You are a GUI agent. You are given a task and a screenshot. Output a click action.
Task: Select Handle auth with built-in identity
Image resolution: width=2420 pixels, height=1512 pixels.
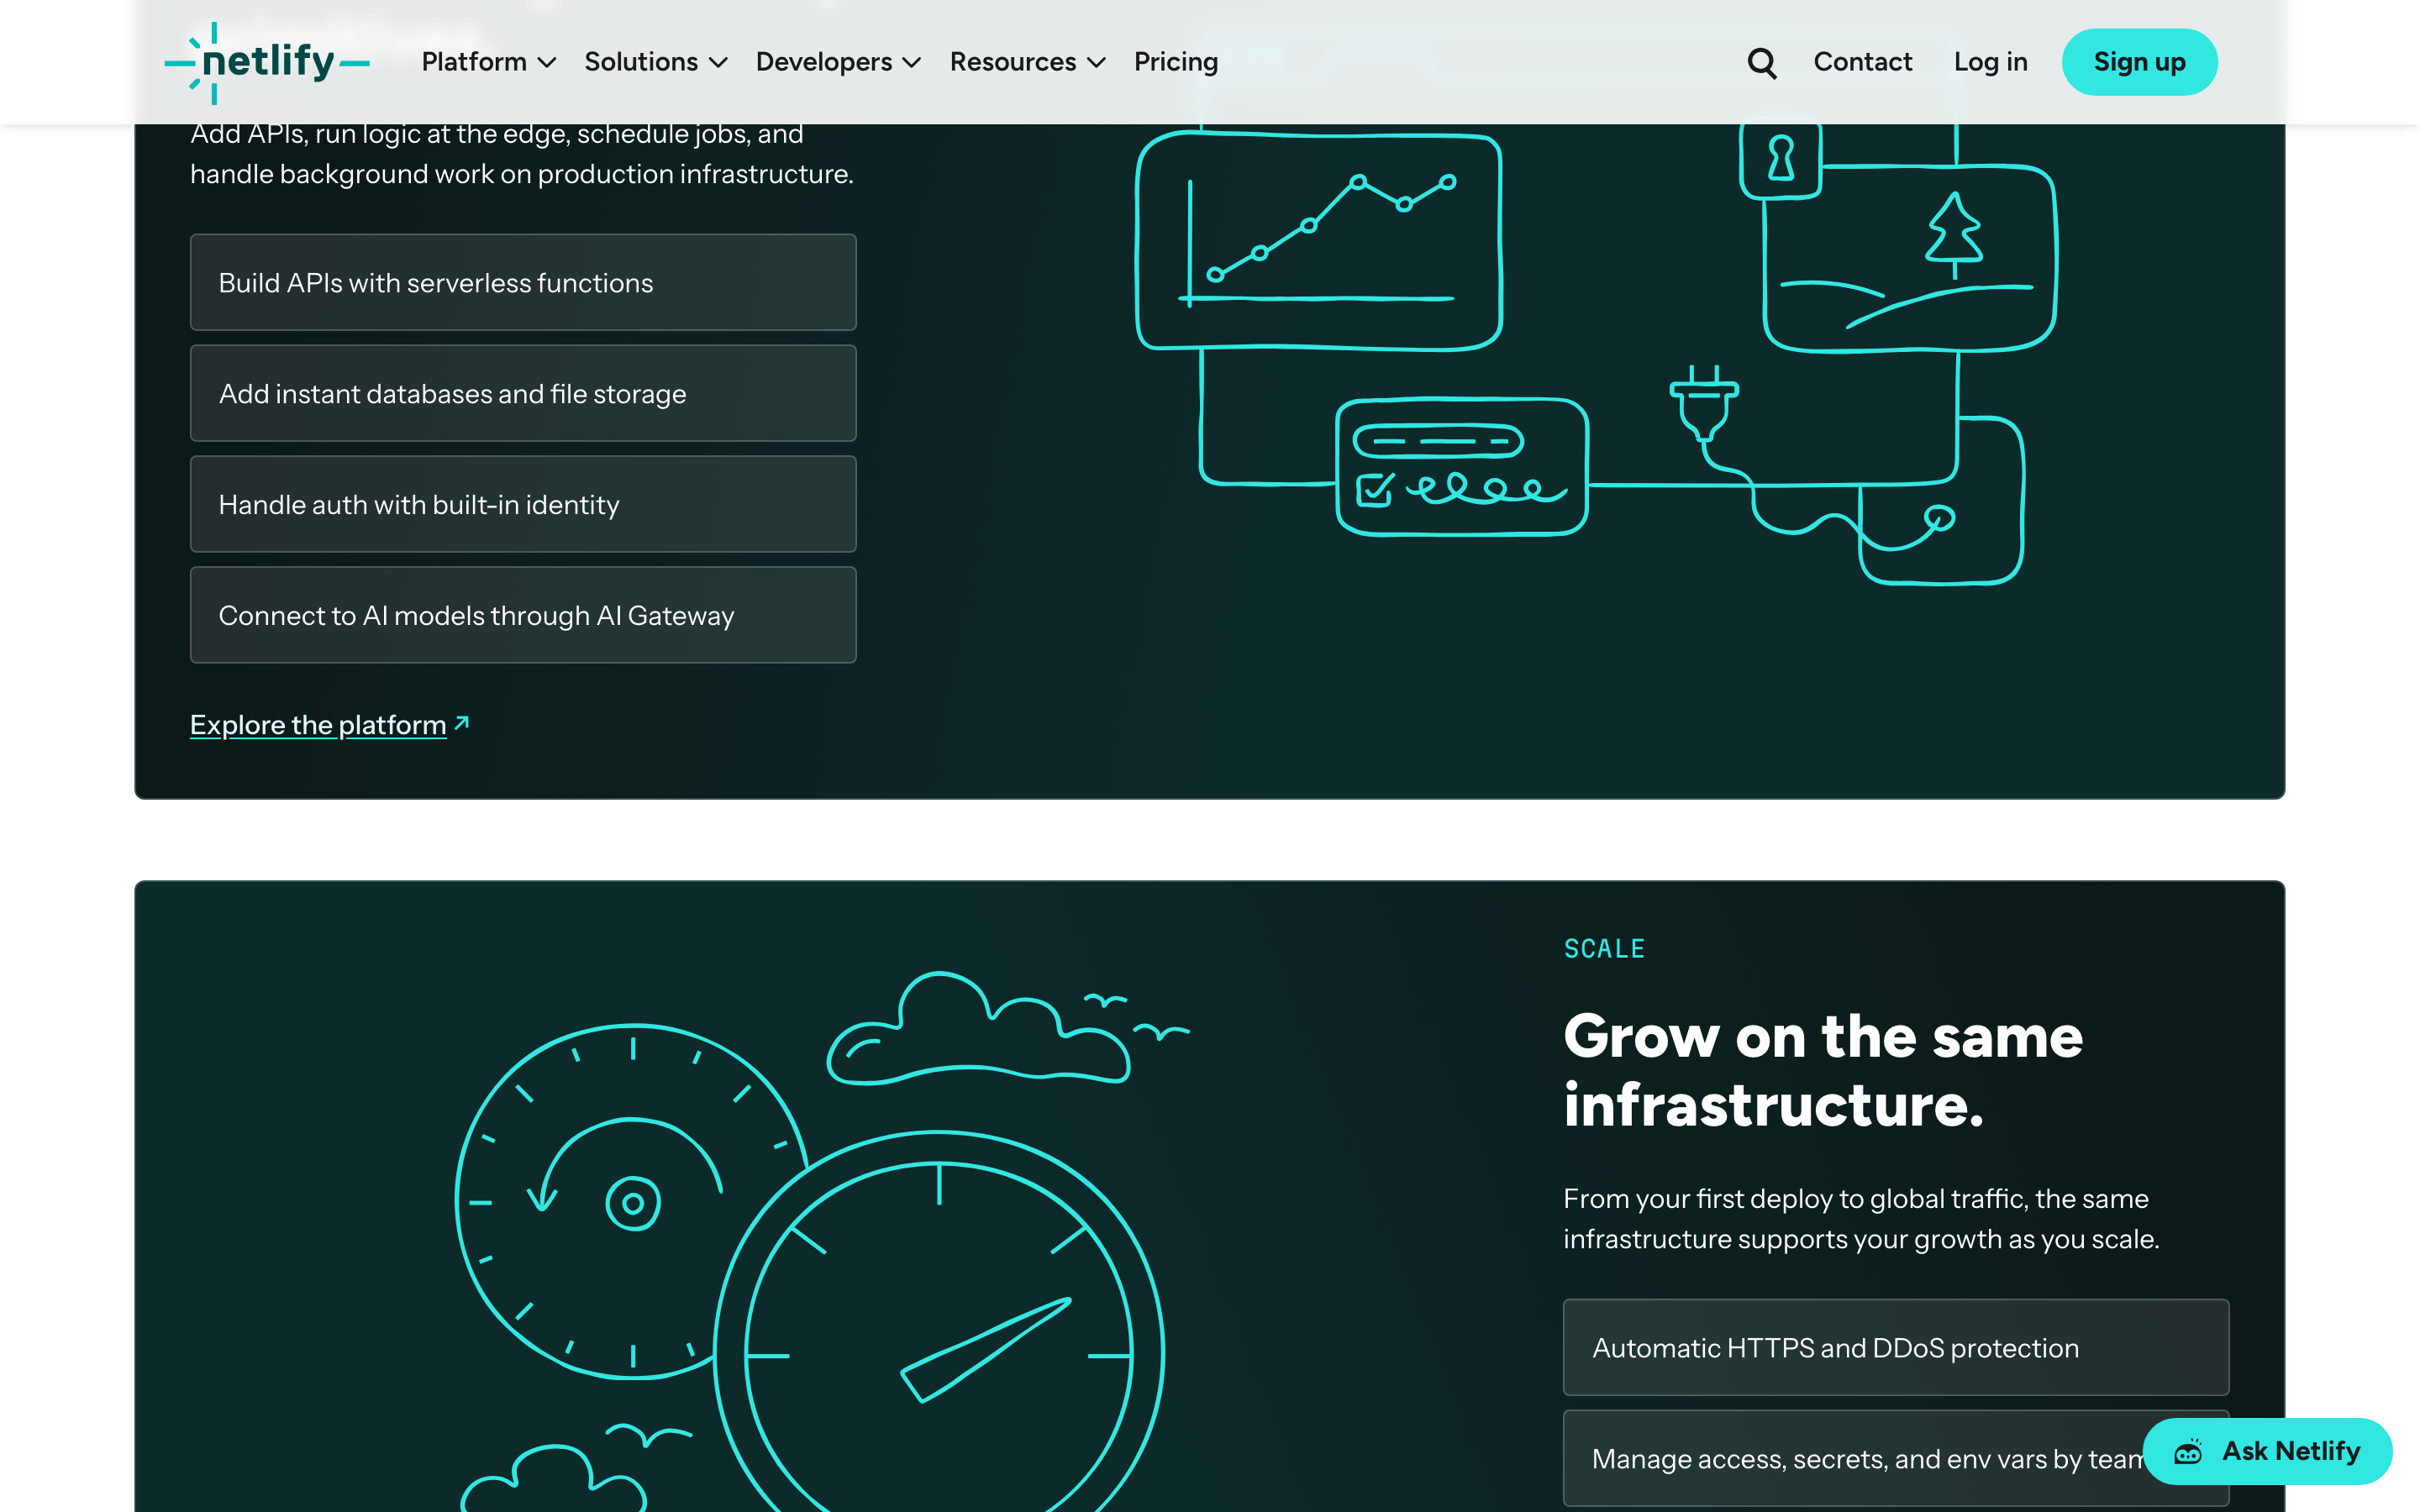point(523,504)
